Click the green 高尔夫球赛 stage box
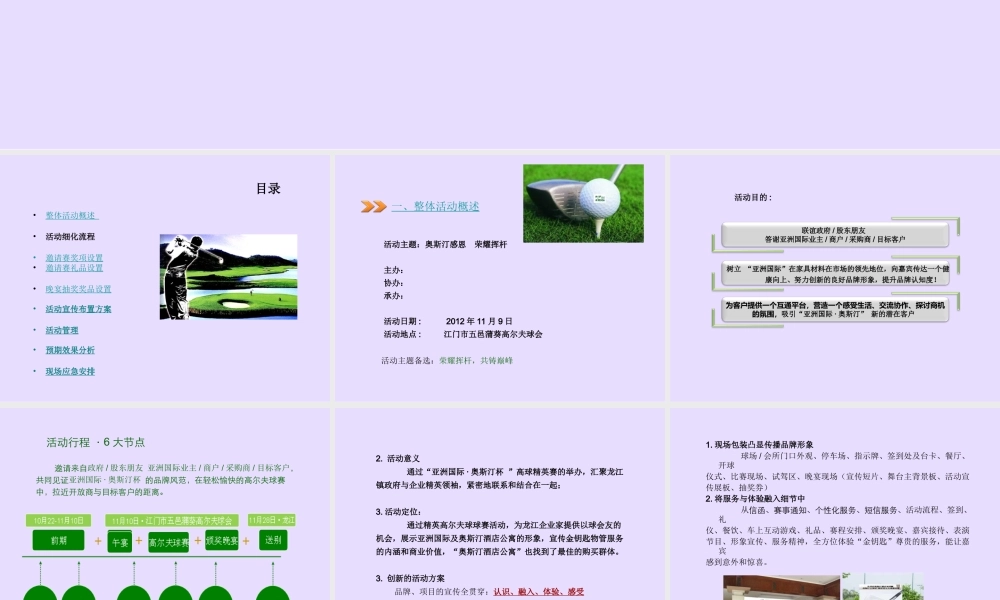 168,543
